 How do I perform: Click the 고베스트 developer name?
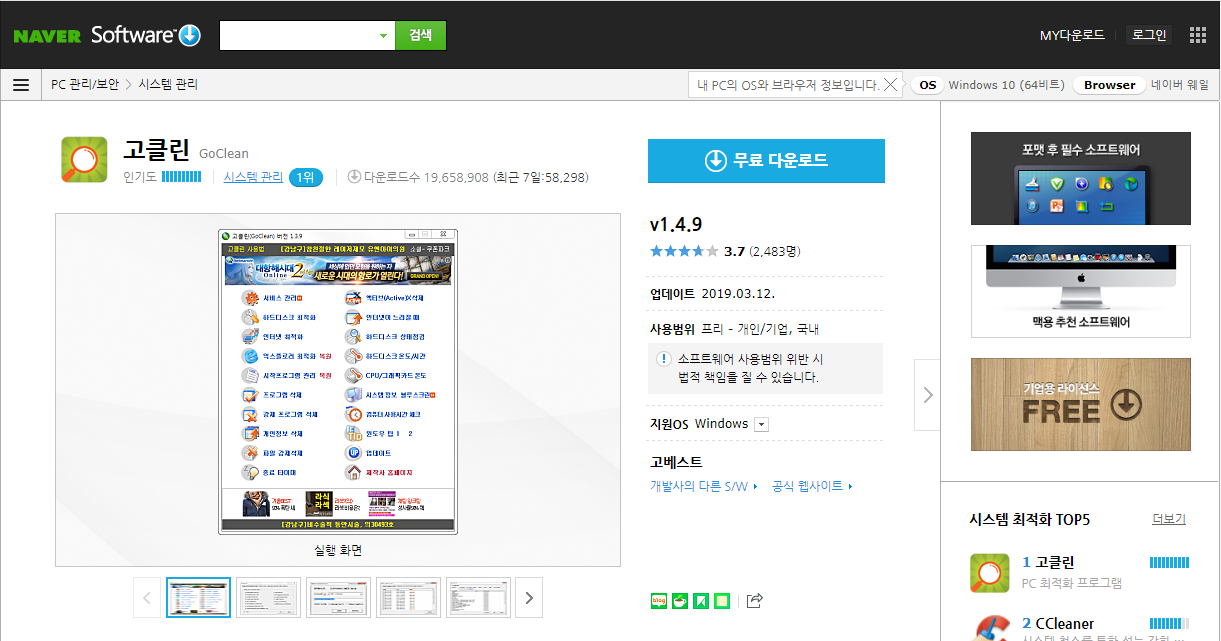coord(676,462)
